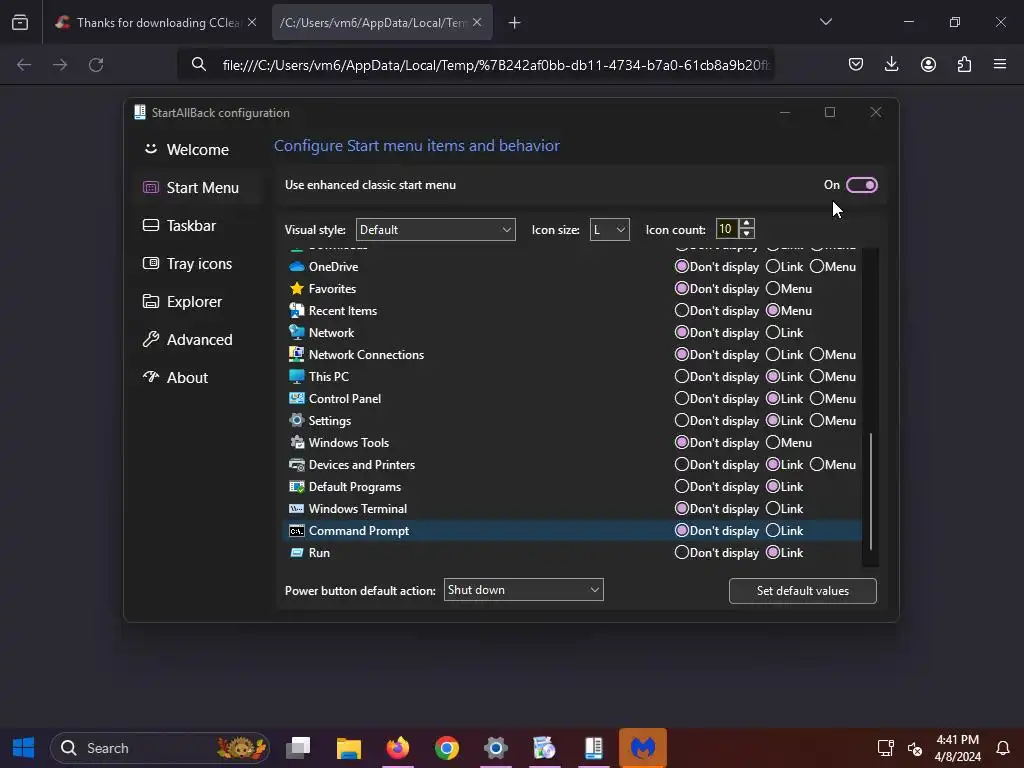Screen dimensions: 1024x768
Task: Open notification bell in system tray
Action: coord(1002,748)
